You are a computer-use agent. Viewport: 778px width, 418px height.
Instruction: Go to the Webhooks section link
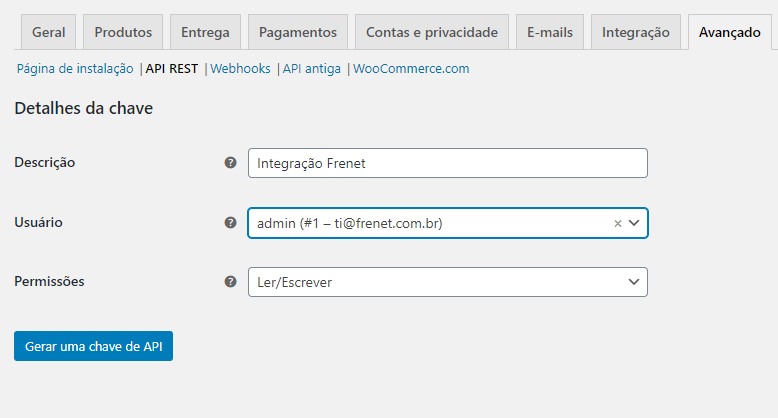point(240,69)
